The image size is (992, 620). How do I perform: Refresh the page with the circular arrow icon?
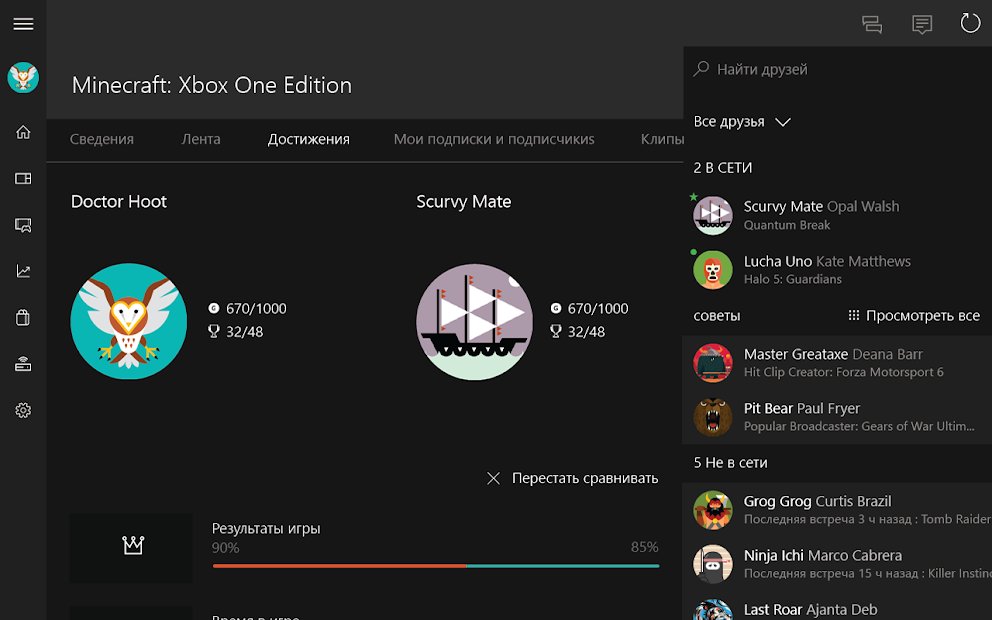(x=970, y=24)
